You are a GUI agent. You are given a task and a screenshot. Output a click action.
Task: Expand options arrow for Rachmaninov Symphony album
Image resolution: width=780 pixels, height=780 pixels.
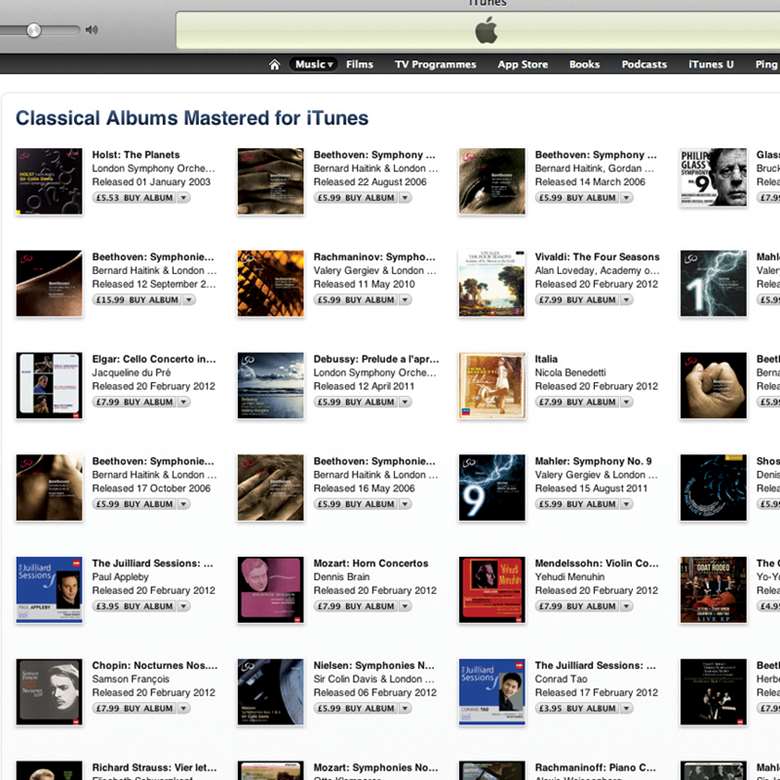(405, 300)
